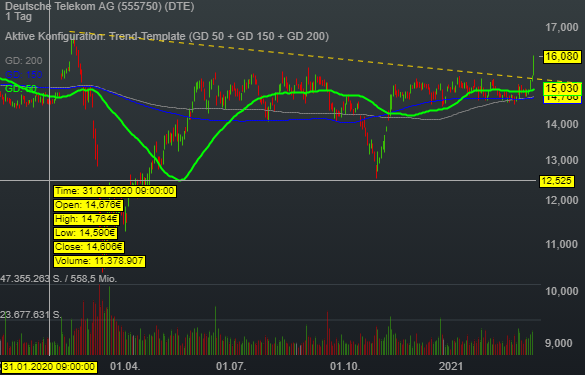Click the 'Close: 14,606€' tooltip row
Screen dimensions: 585x375
point(89,247)
